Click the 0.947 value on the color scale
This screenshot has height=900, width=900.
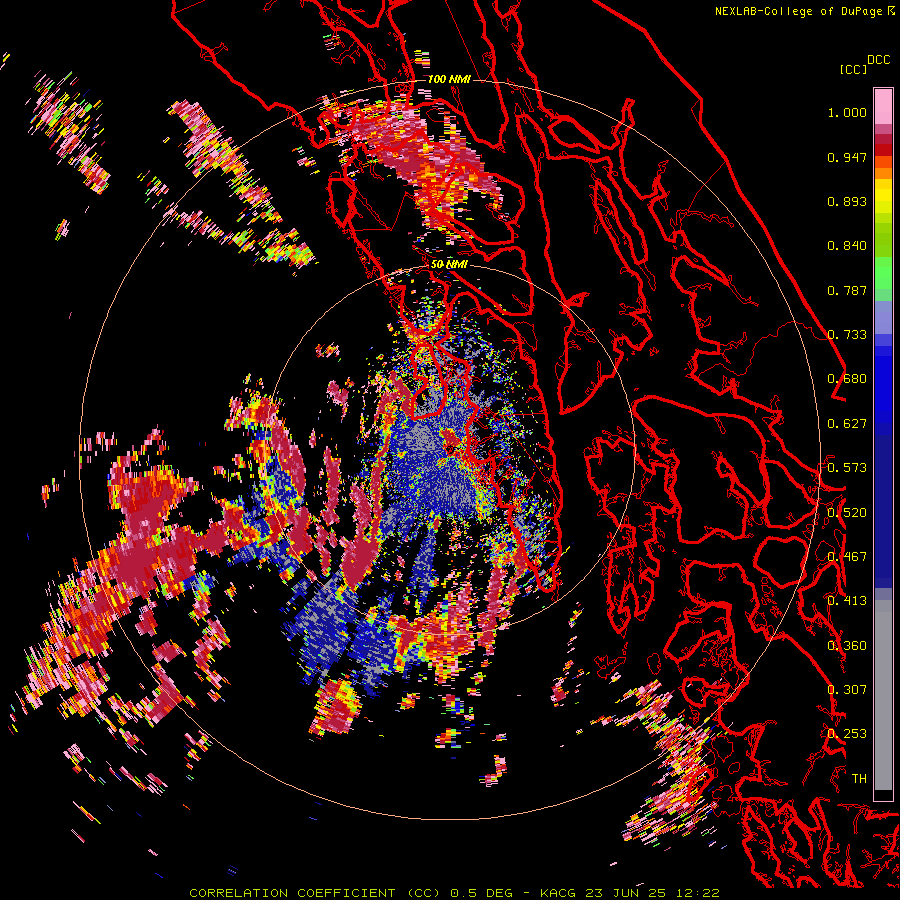click(847, 157)
